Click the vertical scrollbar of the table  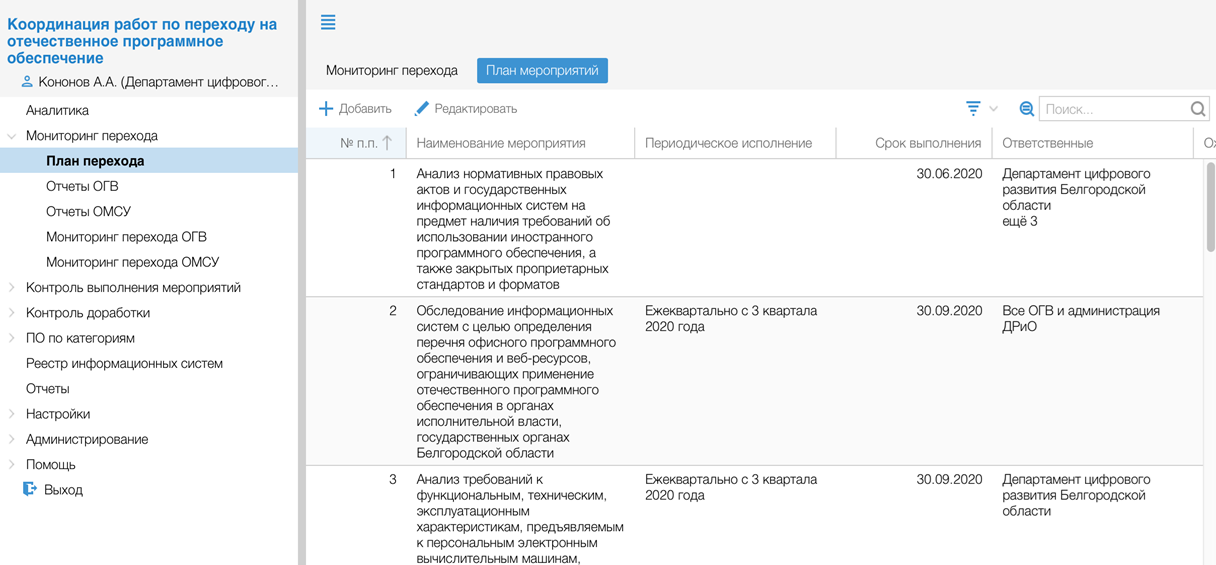click(1210, 210)
